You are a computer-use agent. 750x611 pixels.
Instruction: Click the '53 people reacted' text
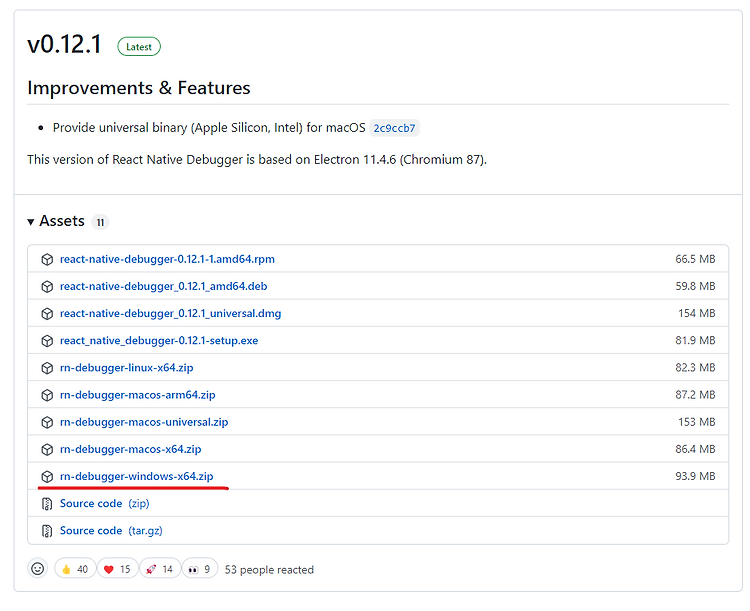click(269, 570)
